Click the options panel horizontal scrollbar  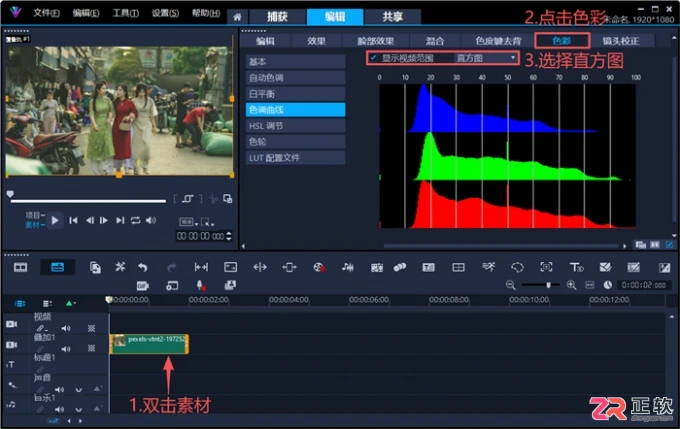tap(501, 246)
